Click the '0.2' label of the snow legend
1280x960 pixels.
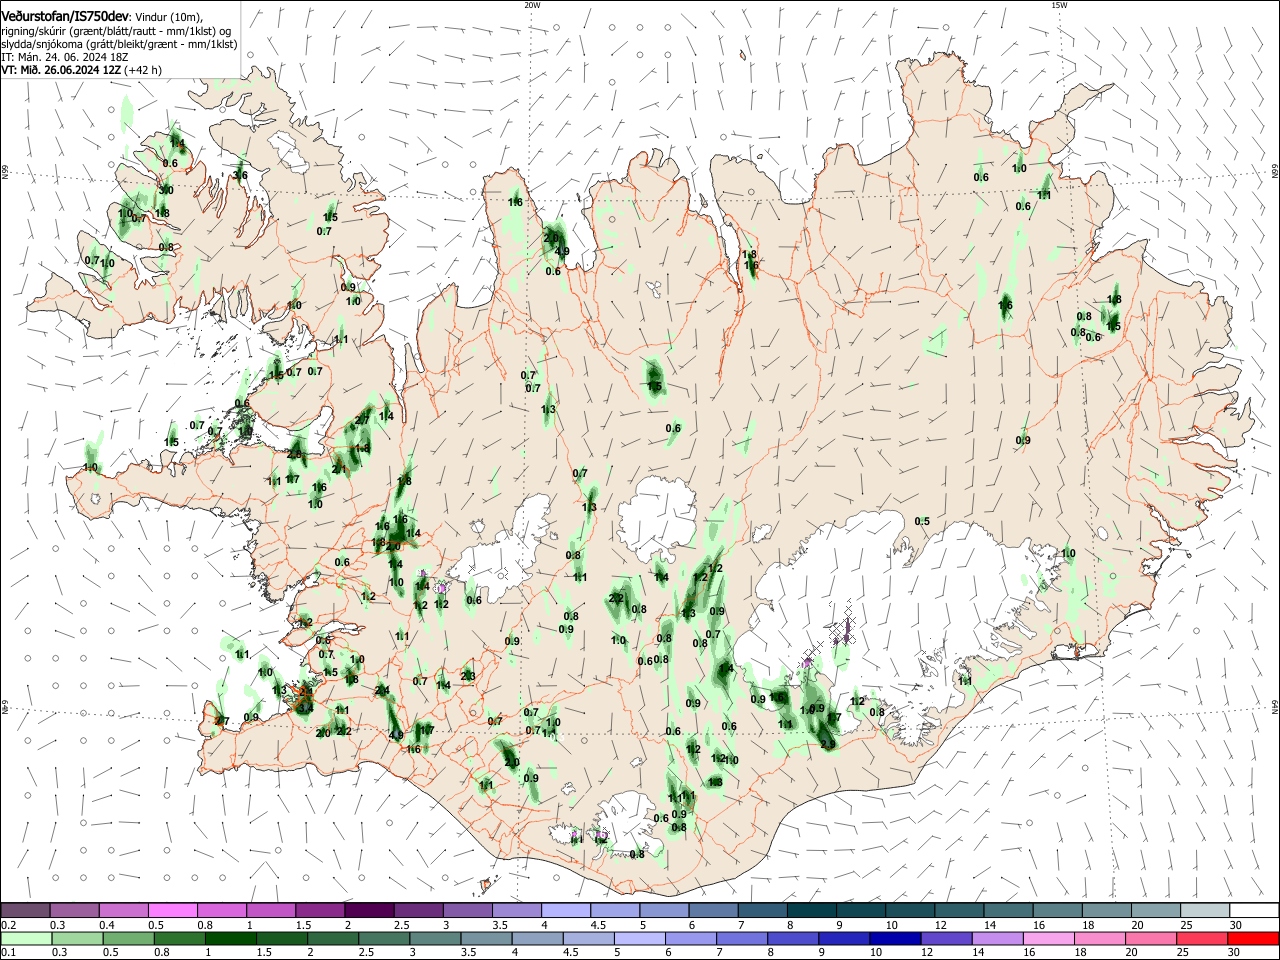click(x=8, y=925)
